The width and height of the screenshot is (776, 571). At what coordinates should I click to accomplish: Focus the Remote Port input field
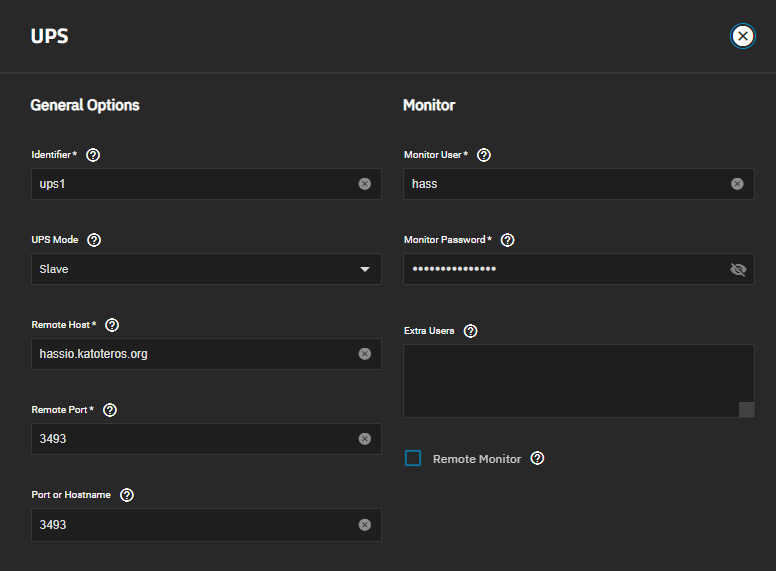click(x=206, y=439)
